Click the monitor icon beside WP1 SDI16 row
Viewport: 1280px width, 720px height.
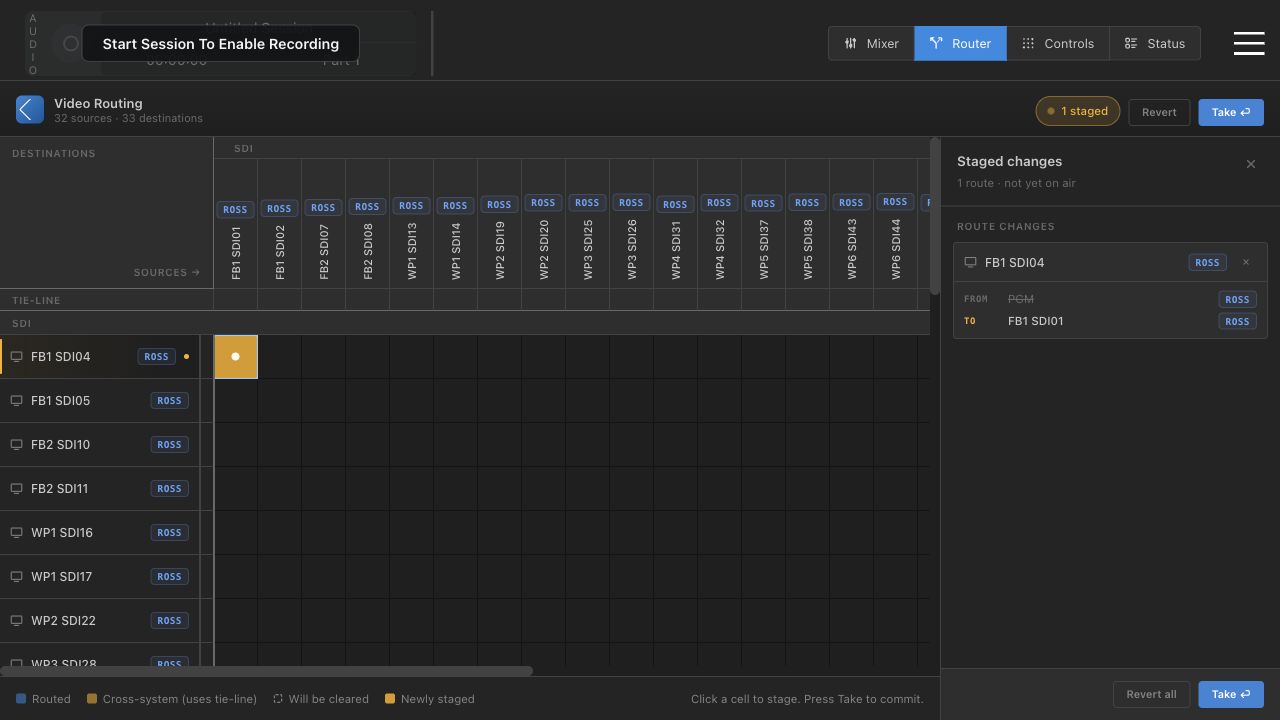coord(16,533)
